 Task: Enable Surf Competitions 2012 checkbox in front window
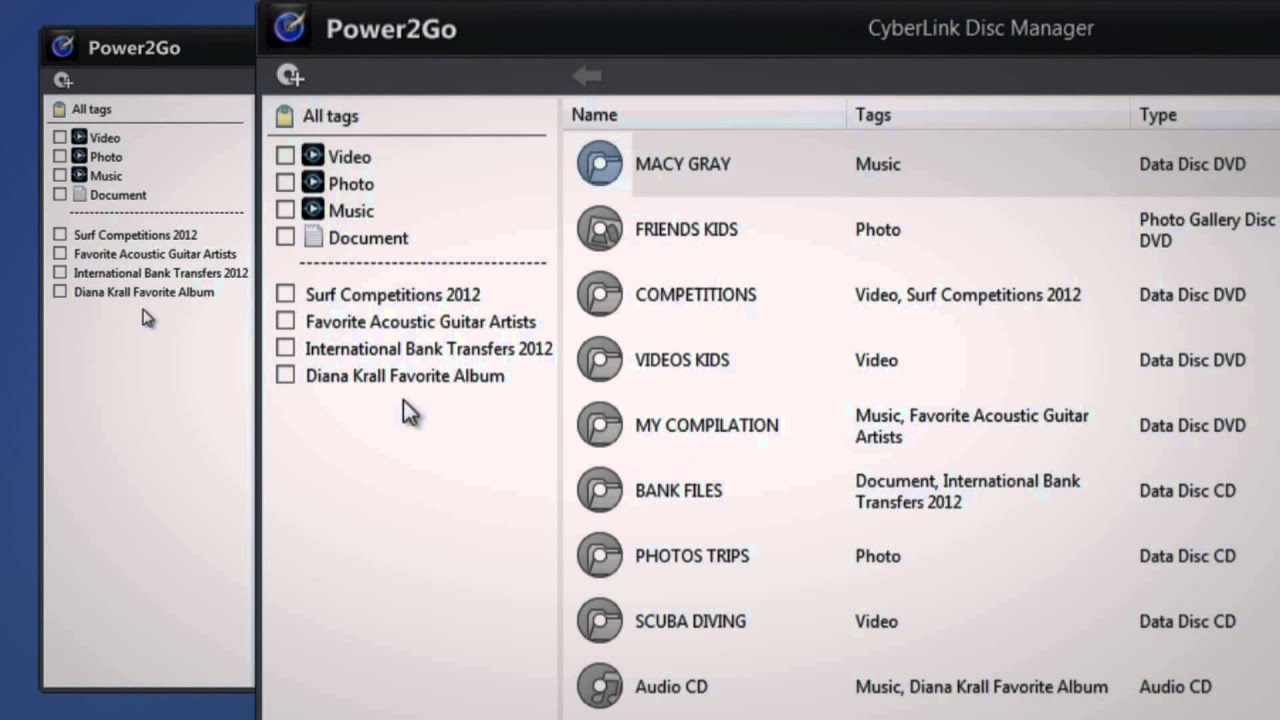(x=286, y=294)
